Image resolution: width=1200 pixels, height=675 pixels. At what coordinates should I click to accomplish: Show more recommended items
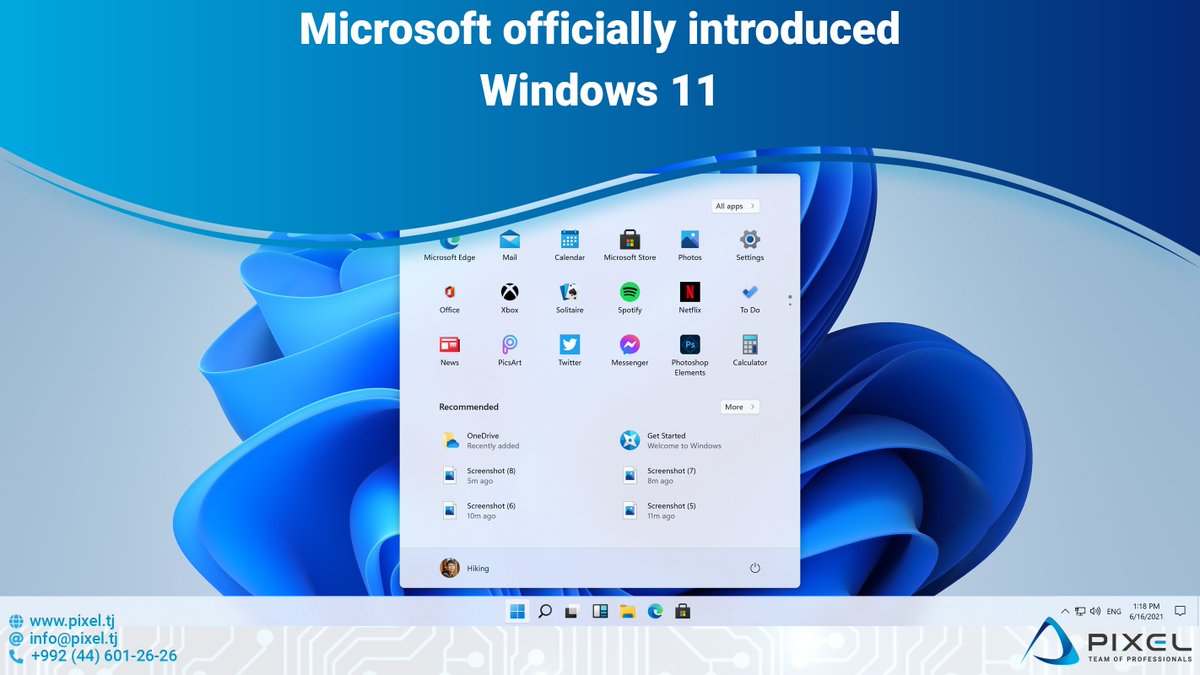(x=740, y=407)
